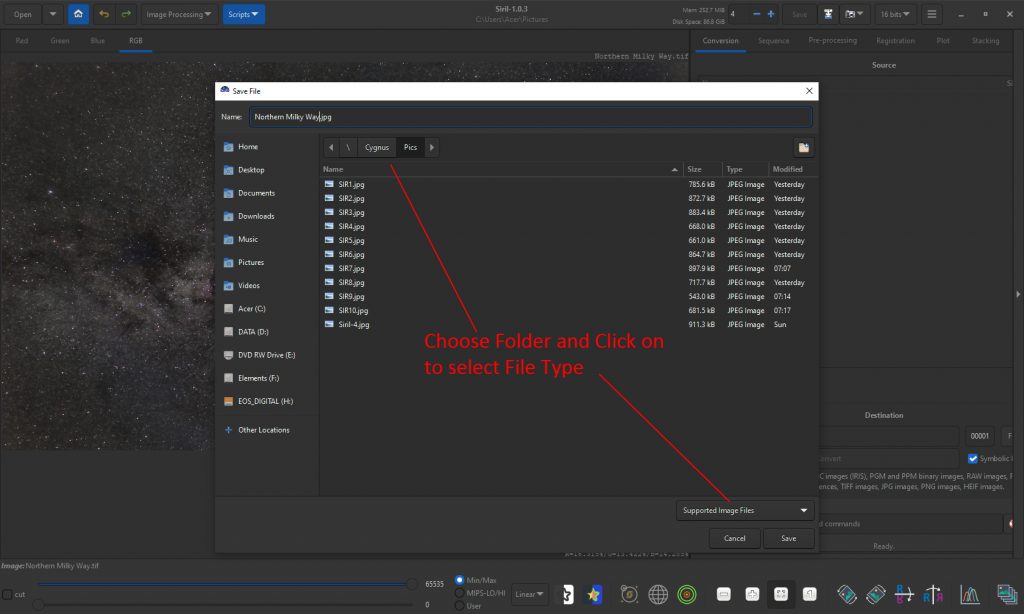Image resolution: width=1024 pixels, height=614 pixels.
Task: Undo the last operation in Siril
Action: pos(104,14)
